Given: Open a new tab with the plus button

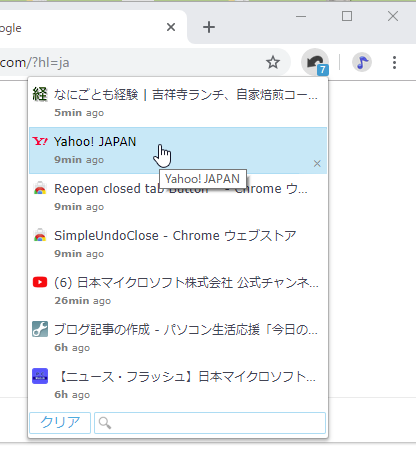Looking at the screenshot, I should pos(209,27).
